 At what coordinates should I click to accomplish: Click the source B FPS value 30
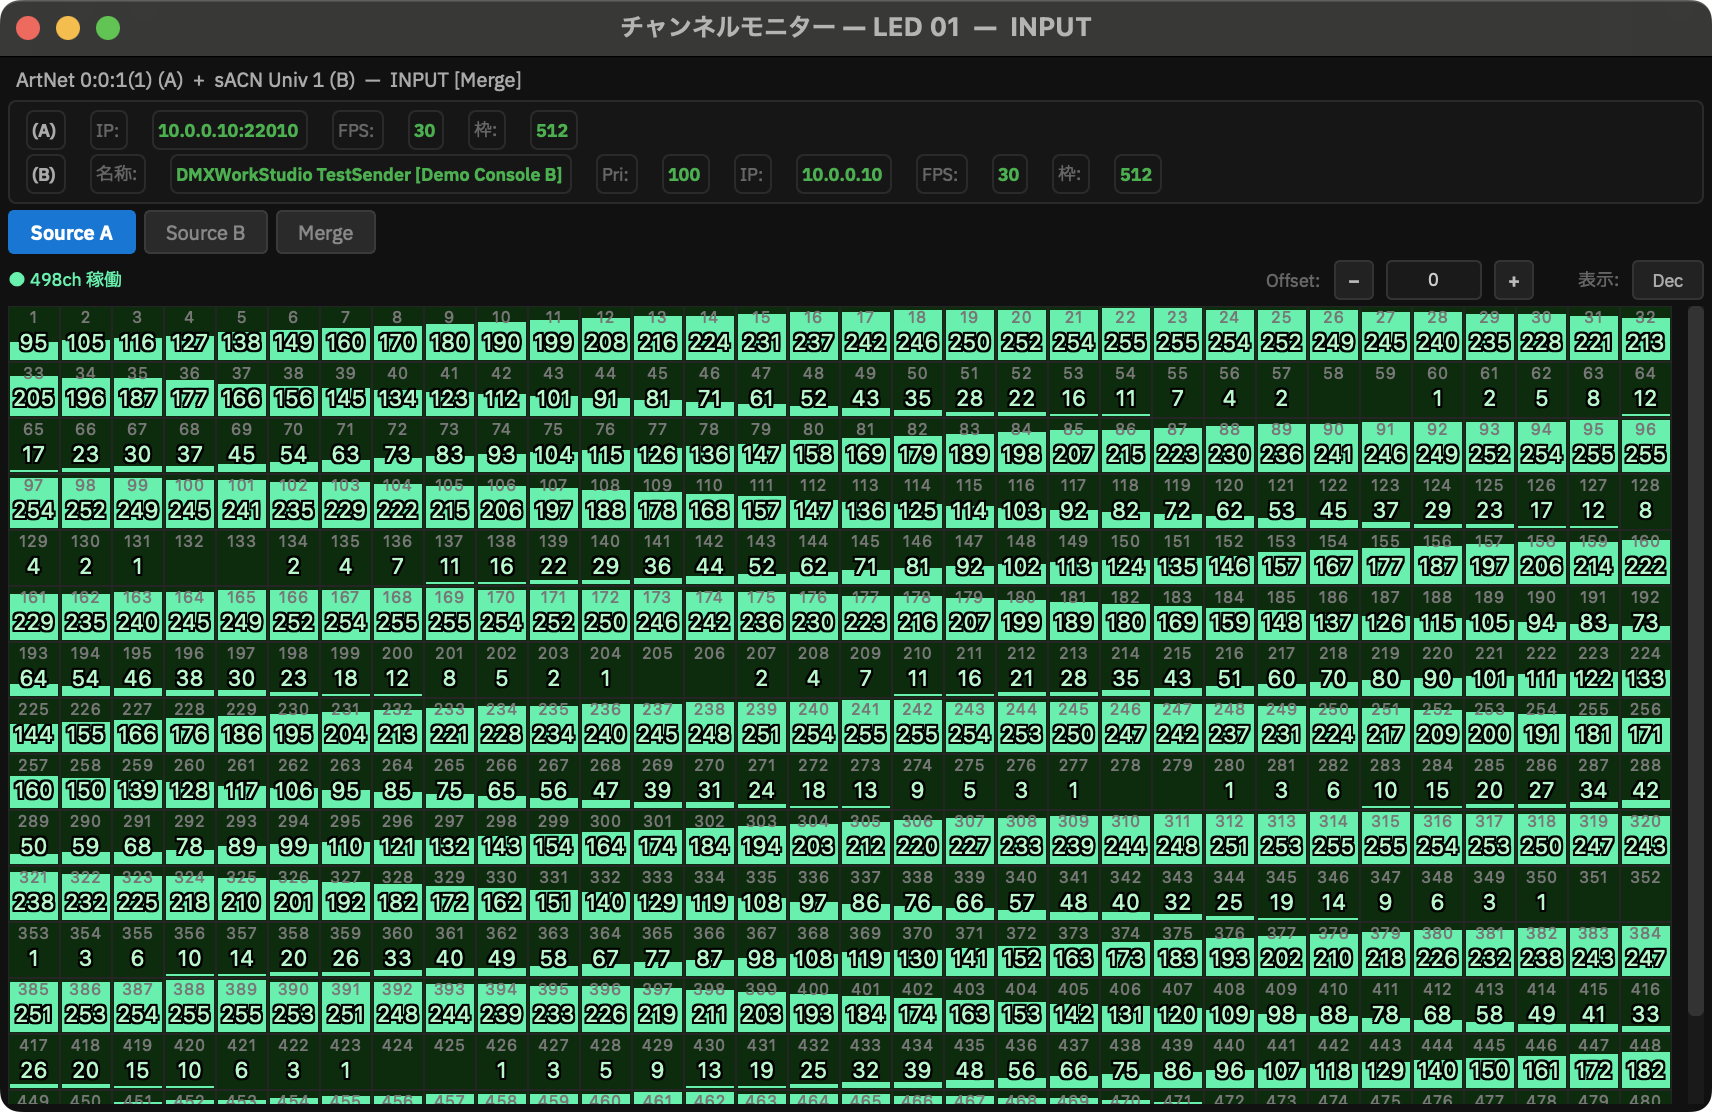(x=1008, y=174)
